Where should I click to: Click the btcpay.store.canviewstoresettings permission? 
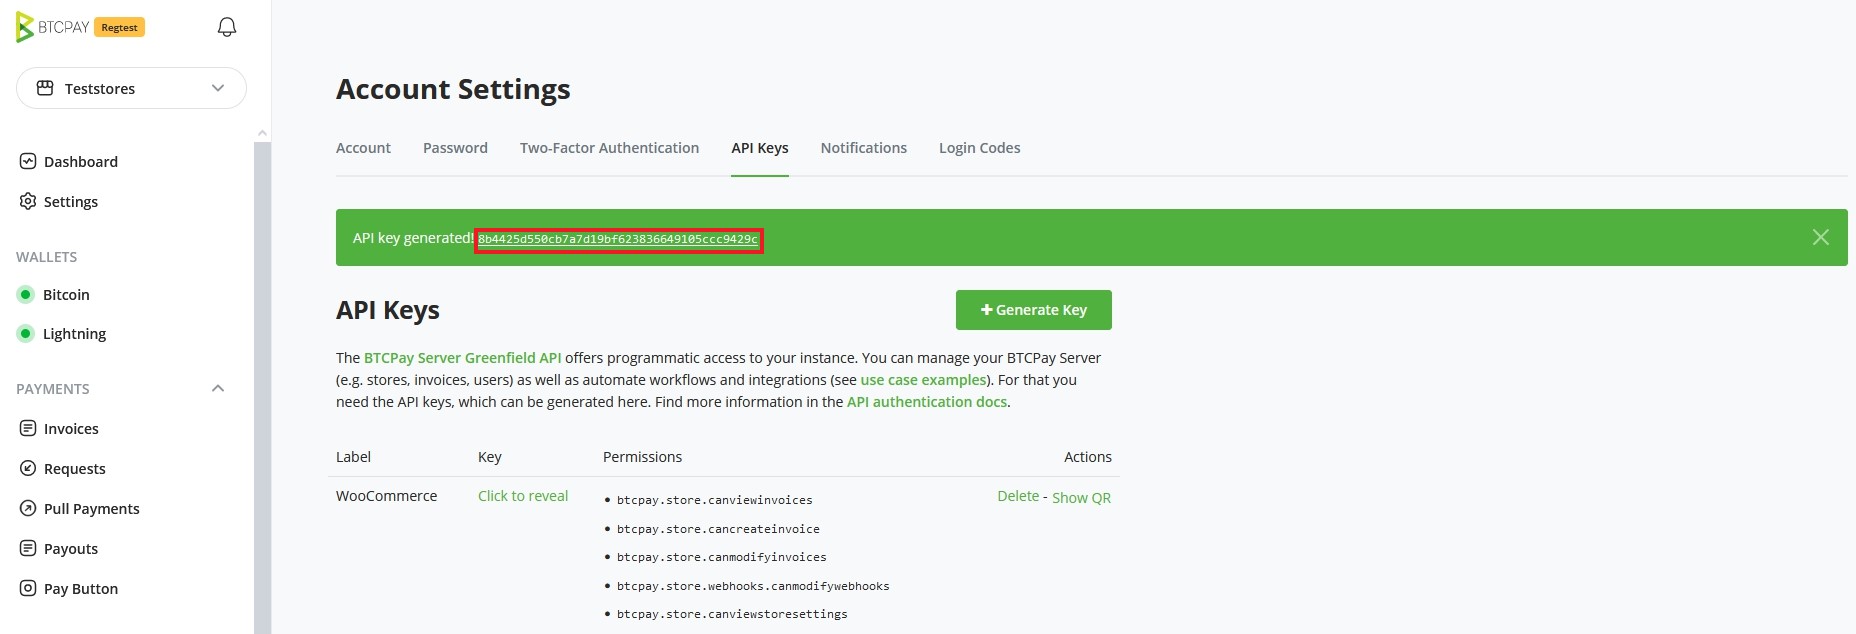click(732, 614)
